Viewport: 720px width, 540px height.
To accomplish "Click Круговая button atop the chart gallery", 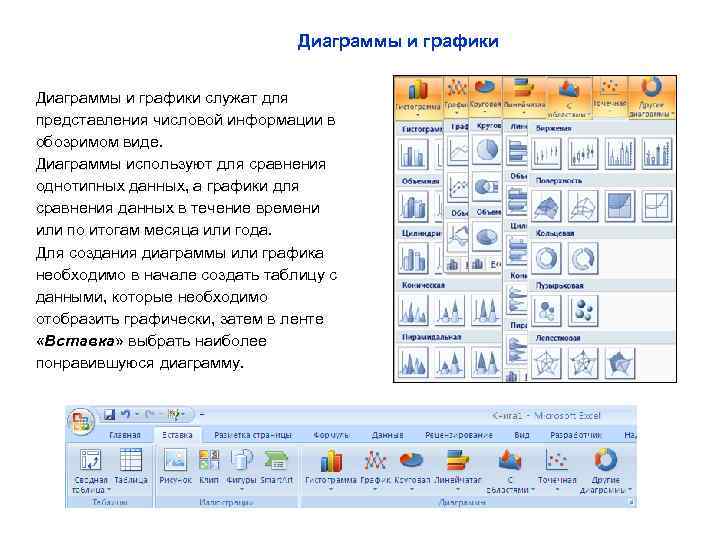I will point(485,96).
